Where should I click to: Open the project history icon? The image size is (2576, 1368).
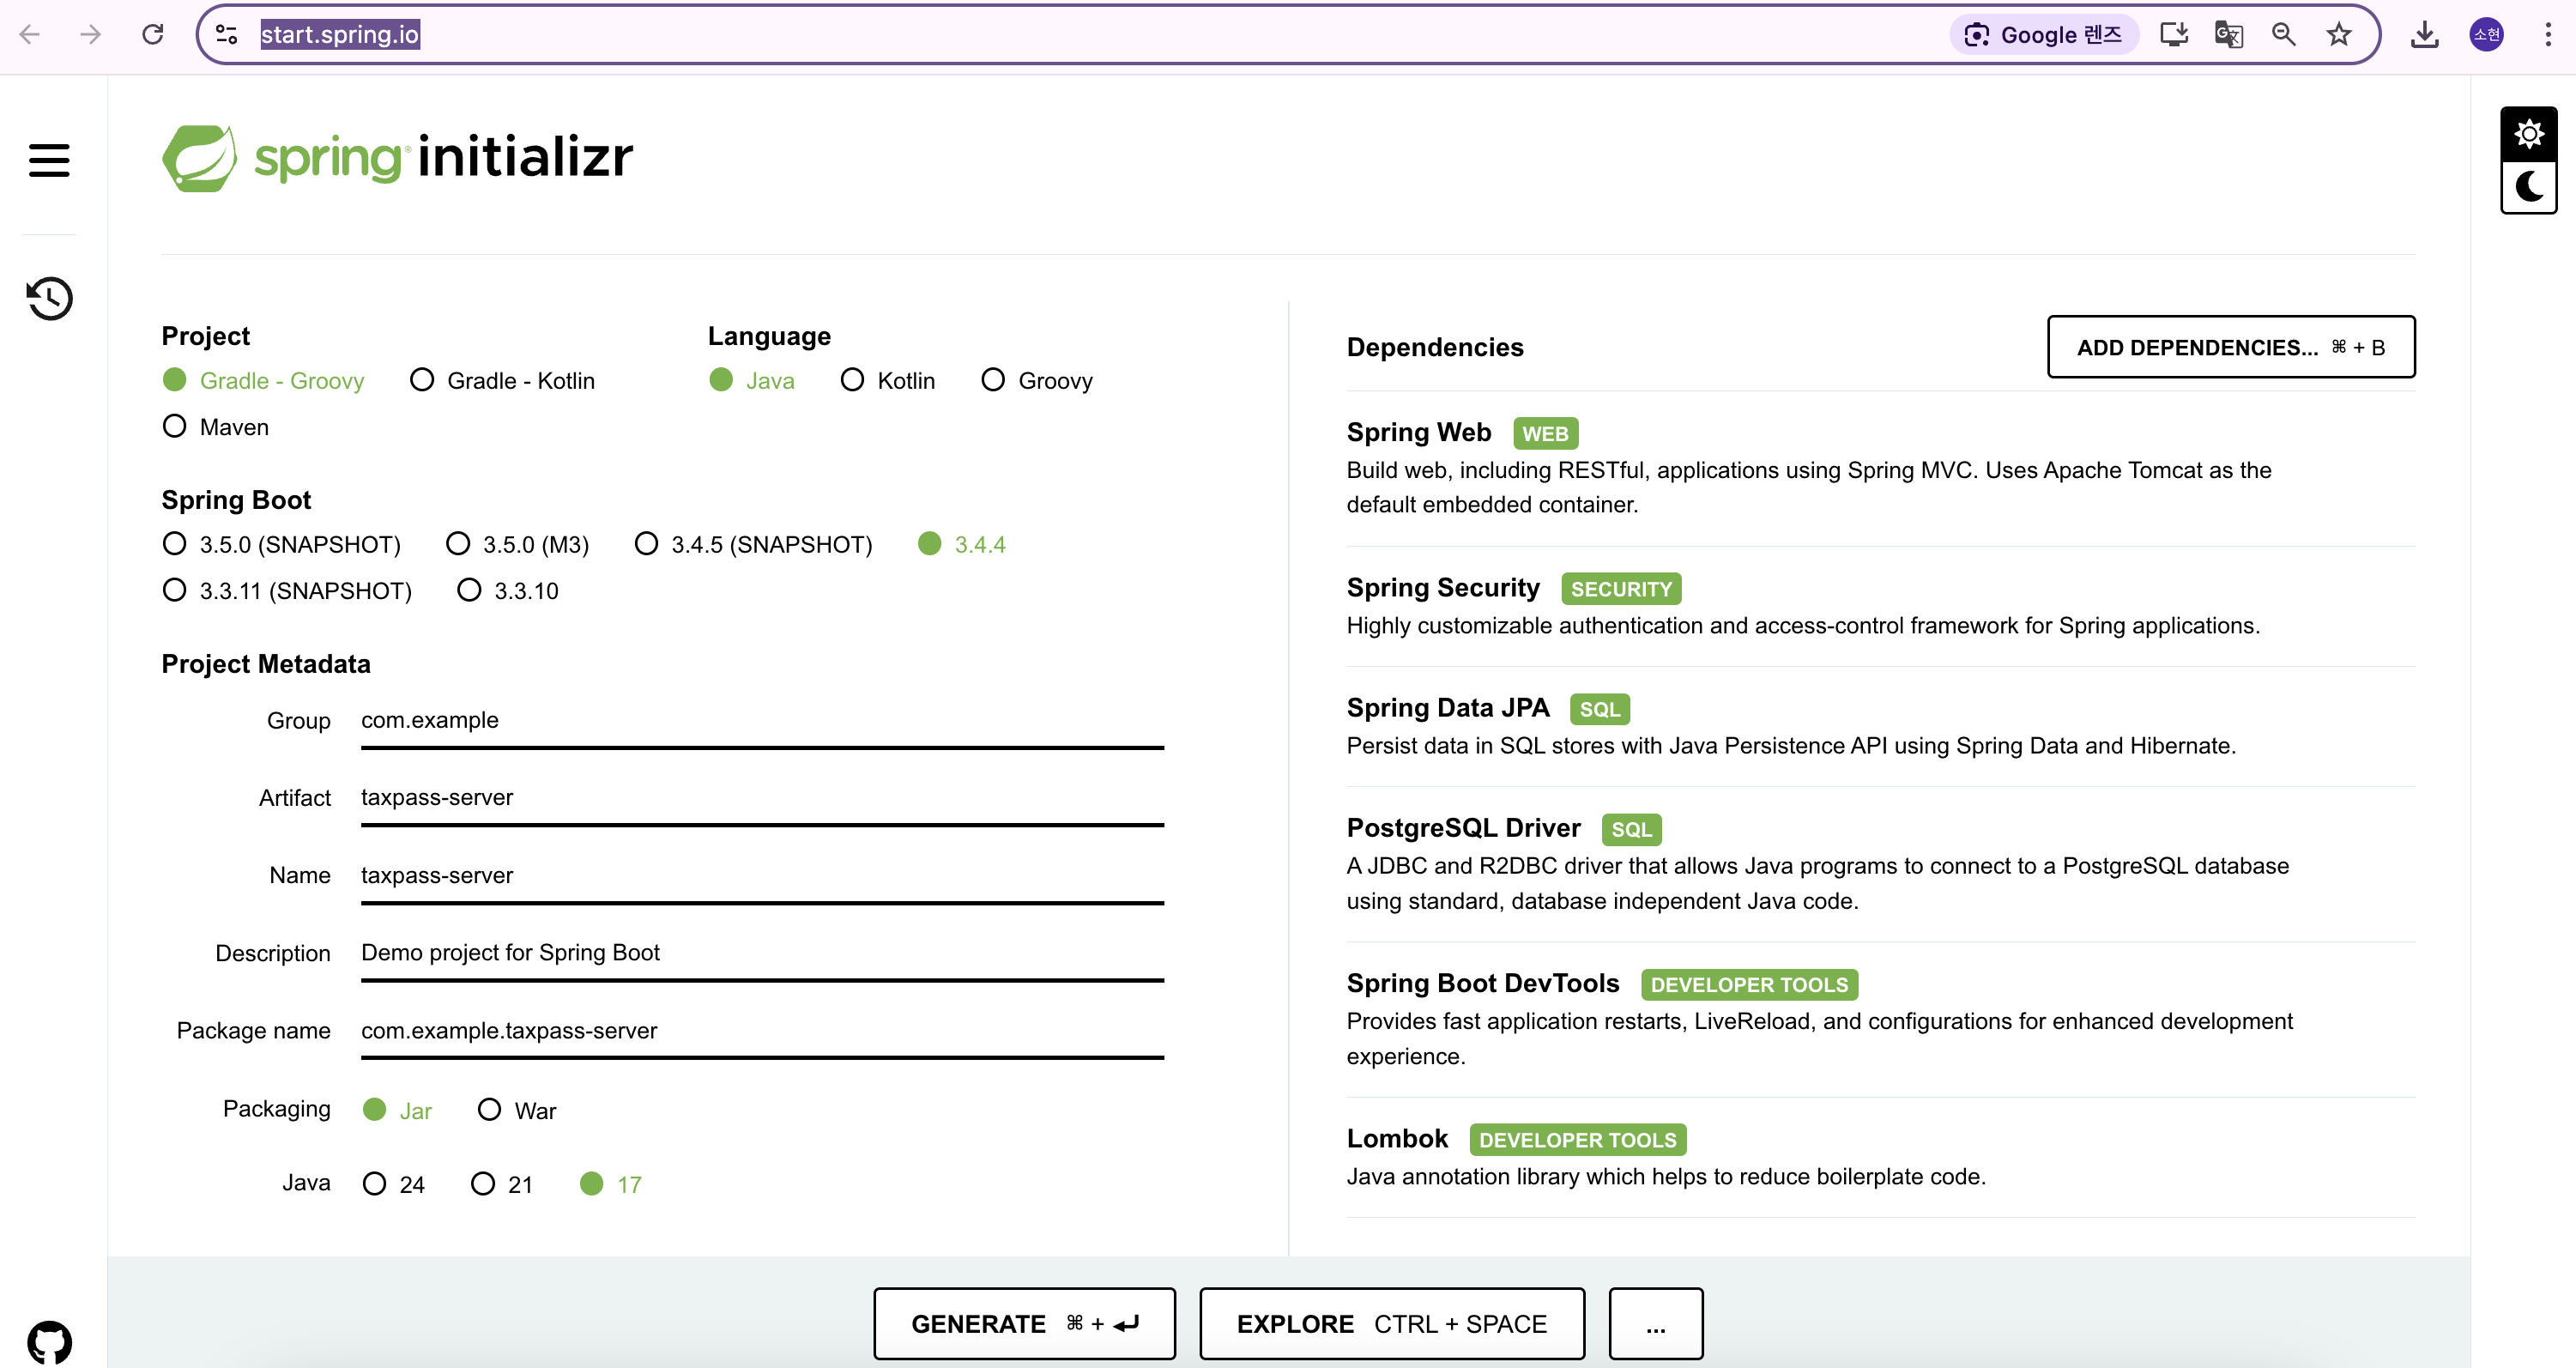[49, 298]
